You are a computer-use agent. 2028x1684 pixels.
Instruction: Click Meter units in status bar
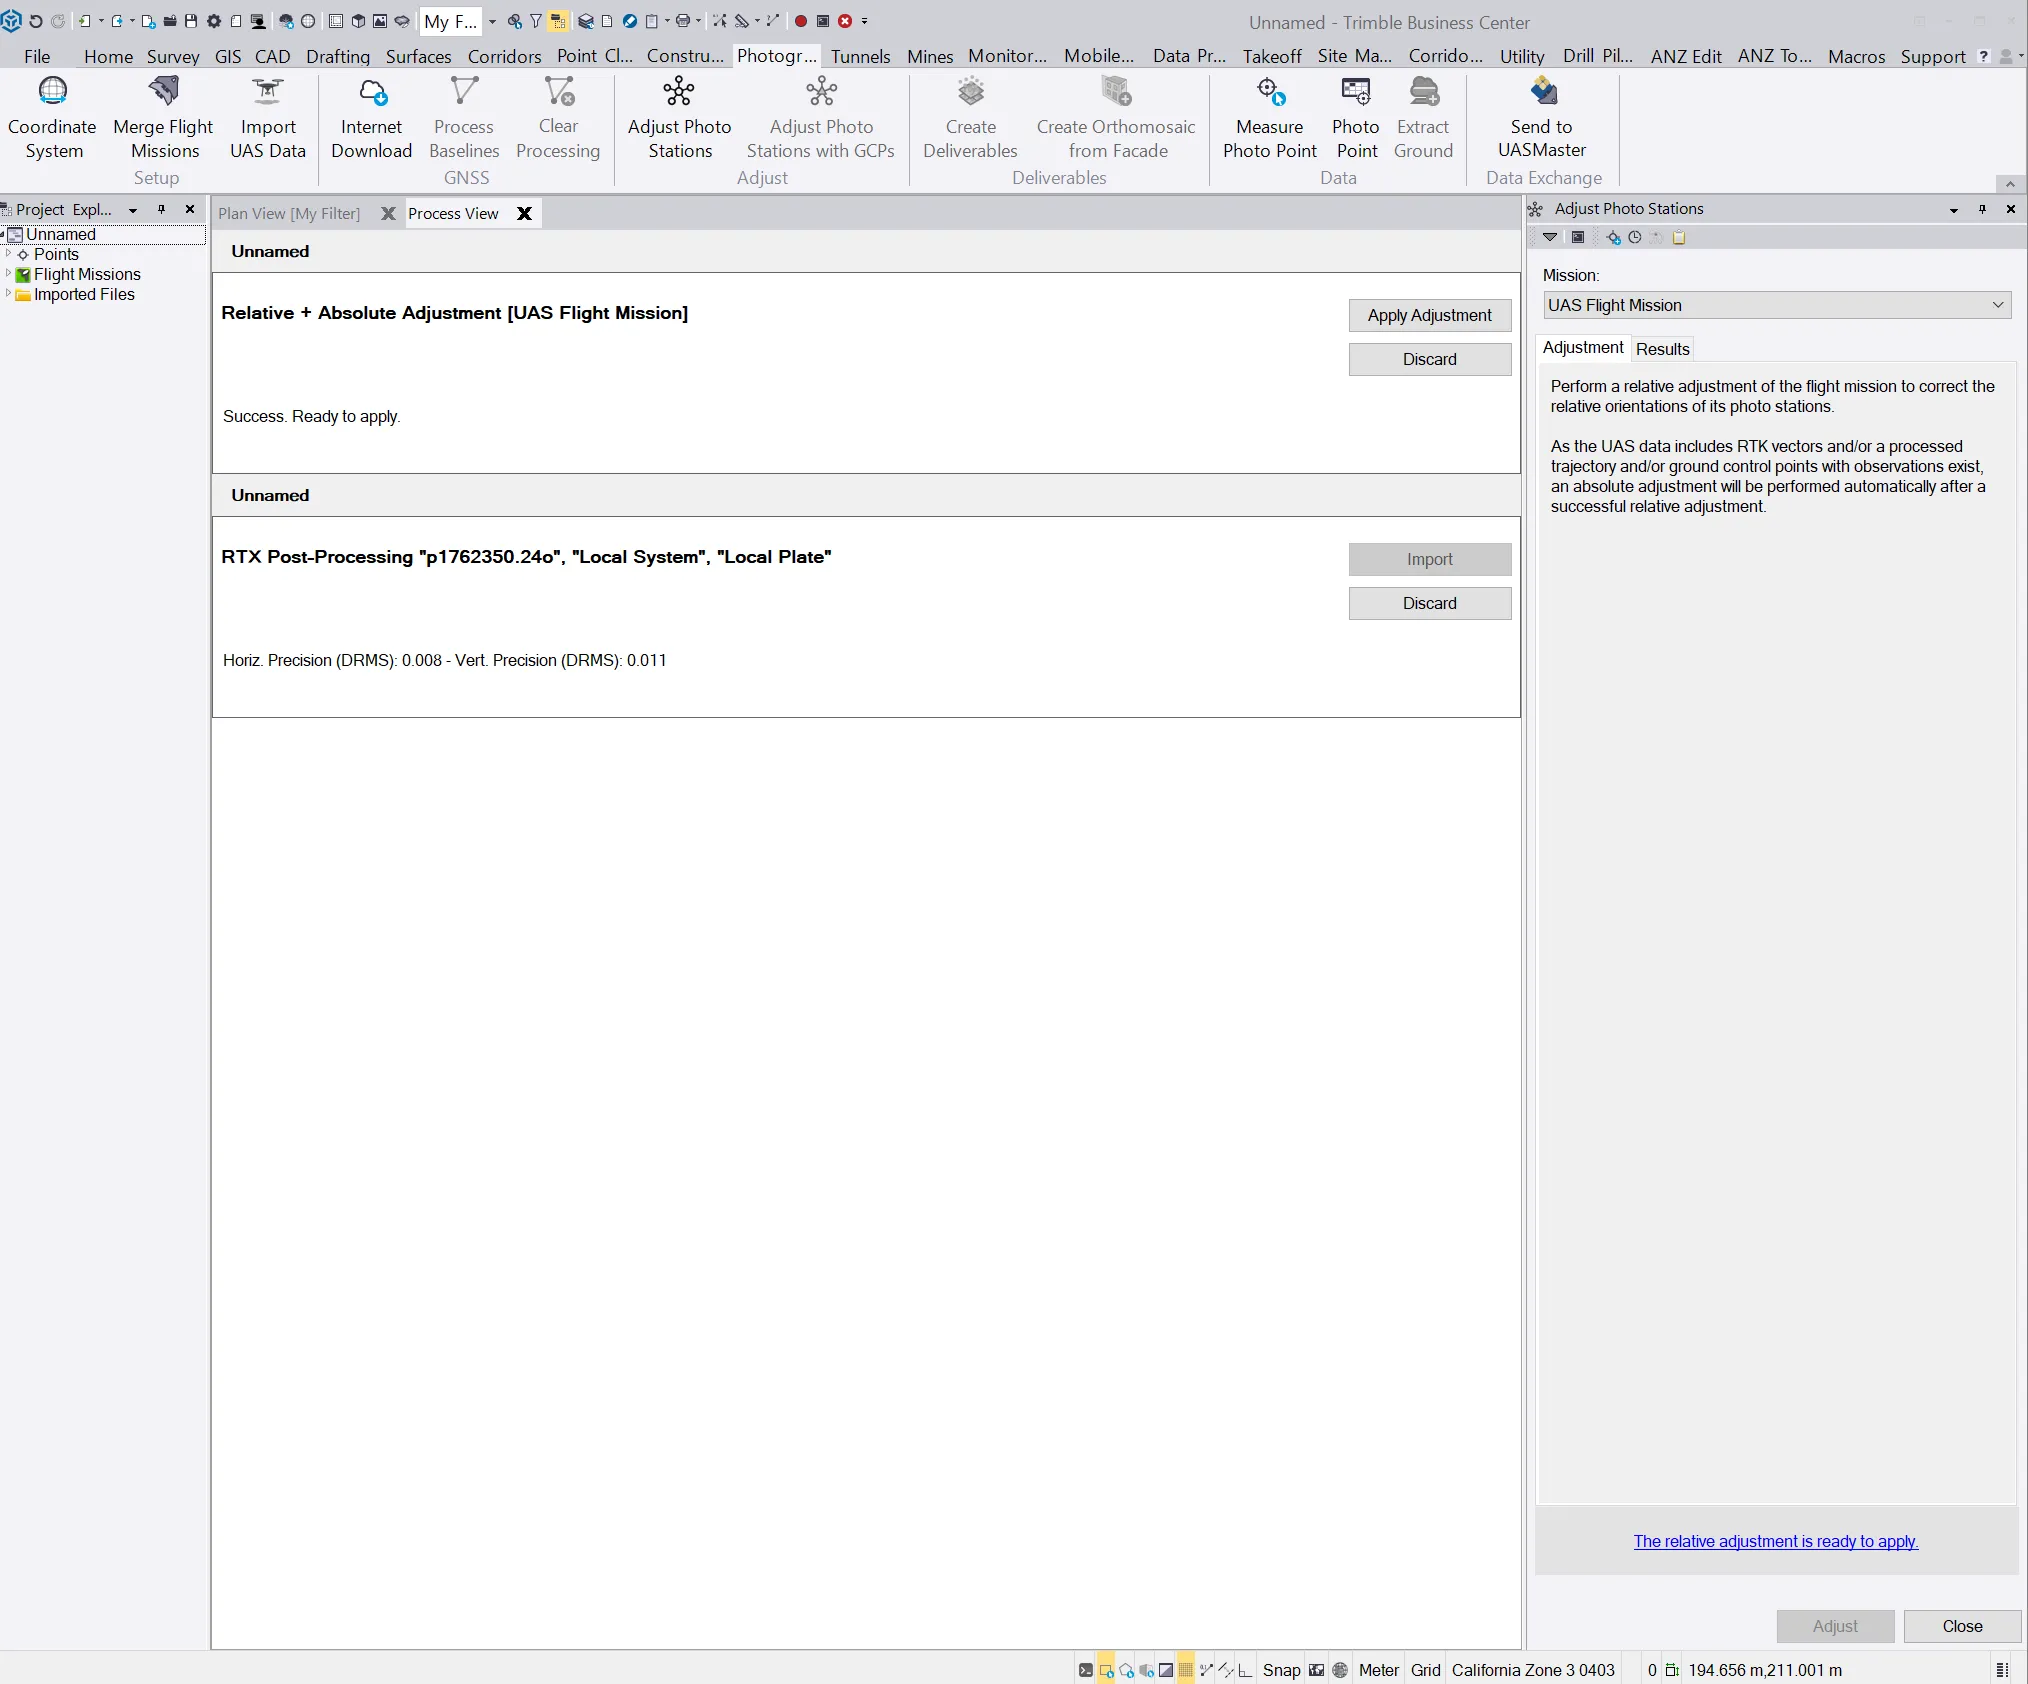(1378, 1670)
